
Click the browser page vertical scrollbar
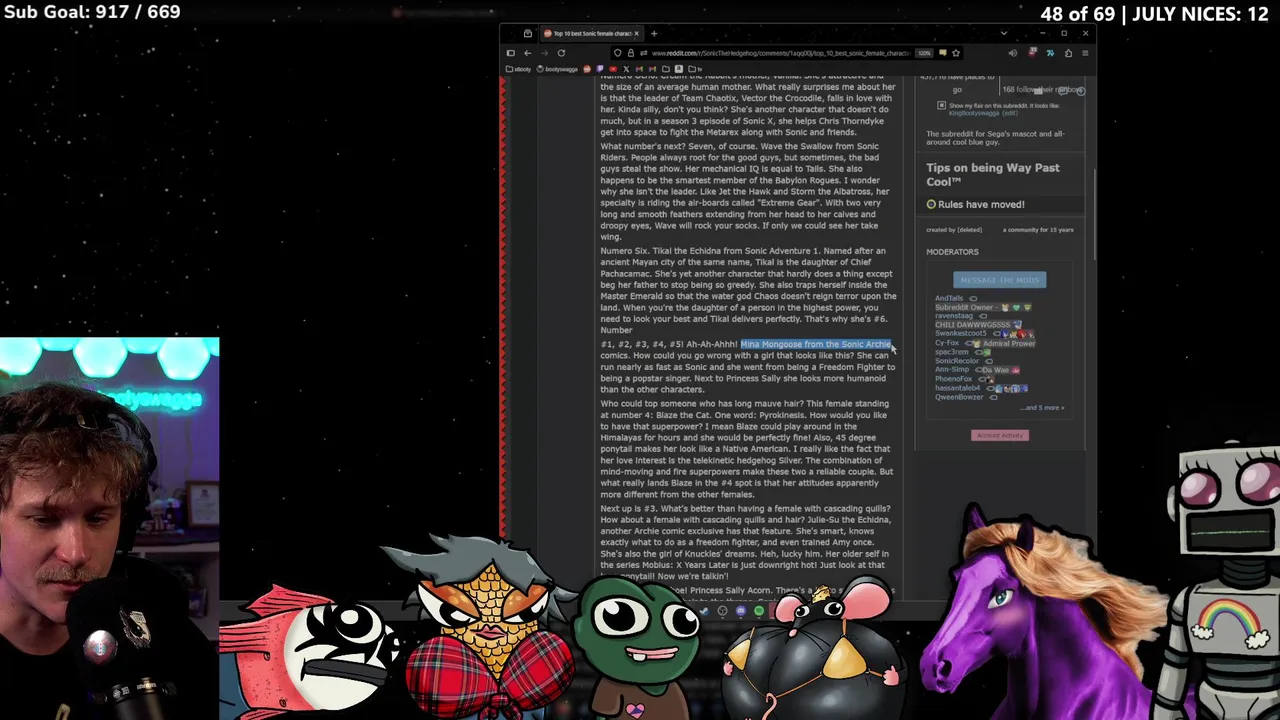[1094, 215]
